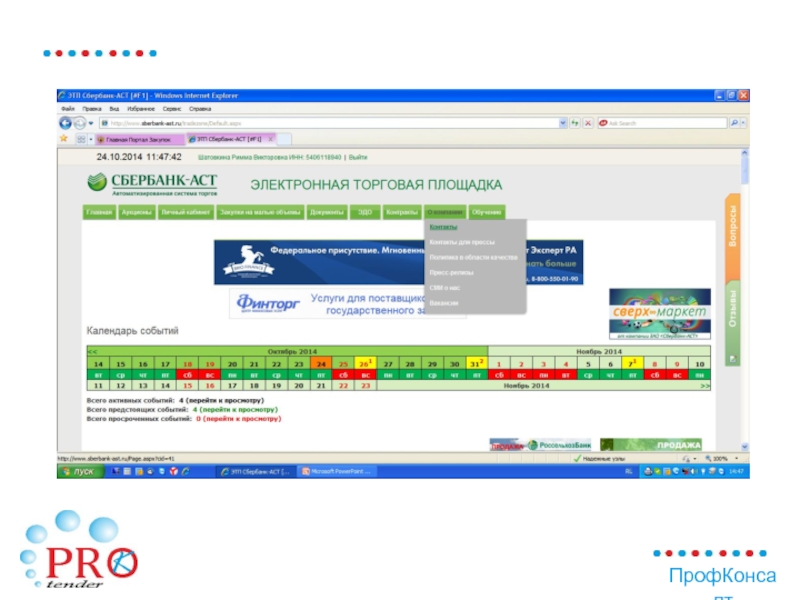Select Вакансии menu entry
The width and height of the screenshot is (800, 600).
(x=444, y=303)
